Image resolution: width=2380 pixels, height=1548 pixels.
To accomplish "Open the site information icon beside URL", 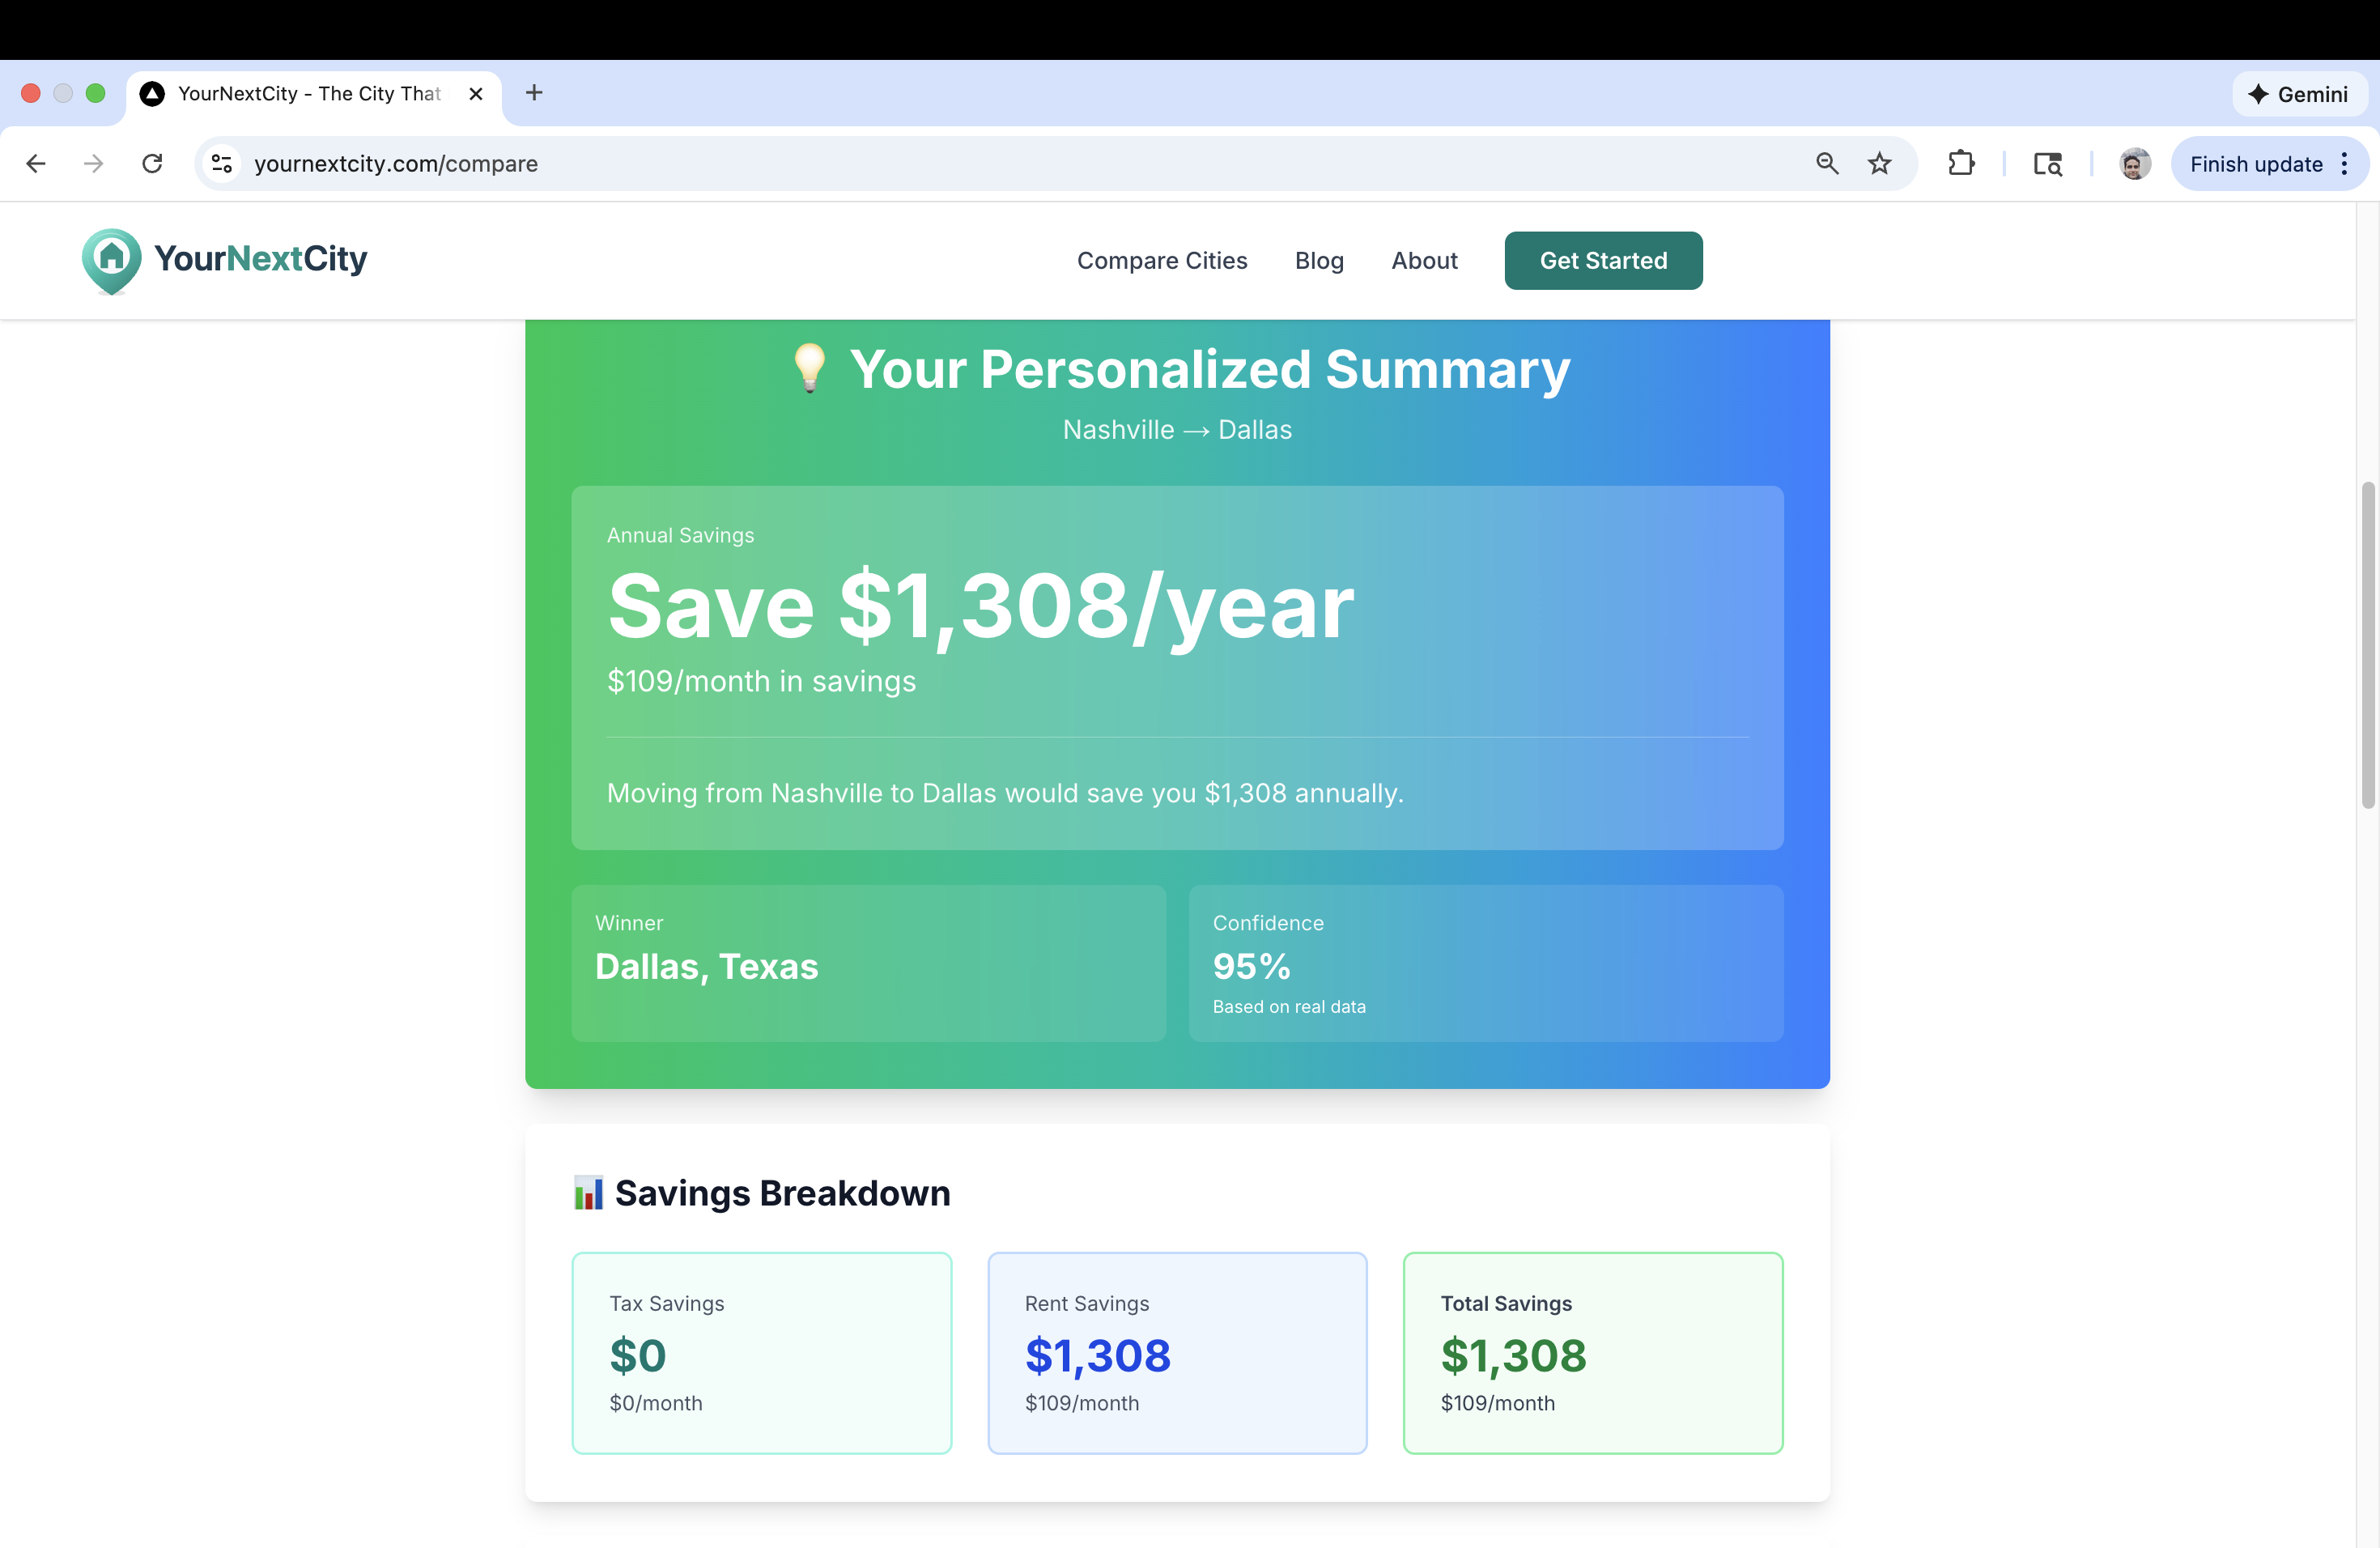I will coord(222,163).
